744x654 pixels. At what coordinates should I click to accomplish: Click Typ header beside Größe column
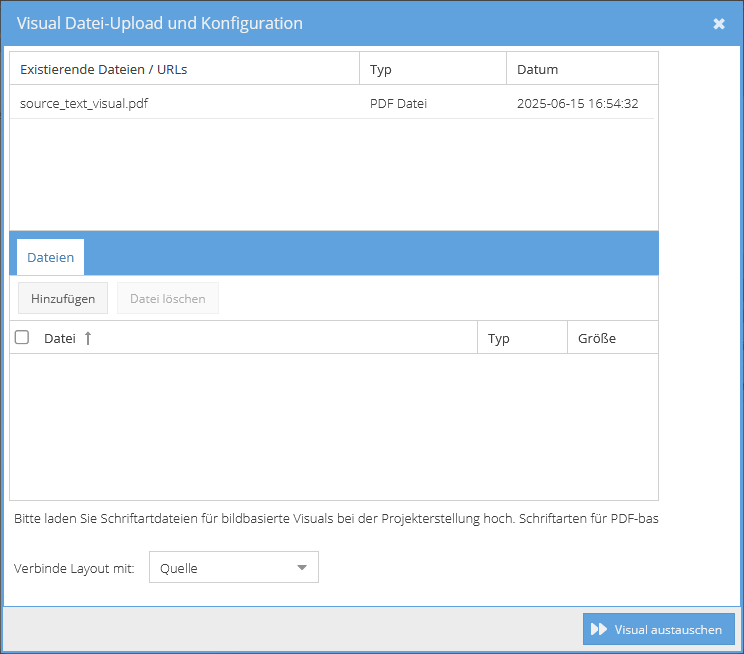point(499,338)
